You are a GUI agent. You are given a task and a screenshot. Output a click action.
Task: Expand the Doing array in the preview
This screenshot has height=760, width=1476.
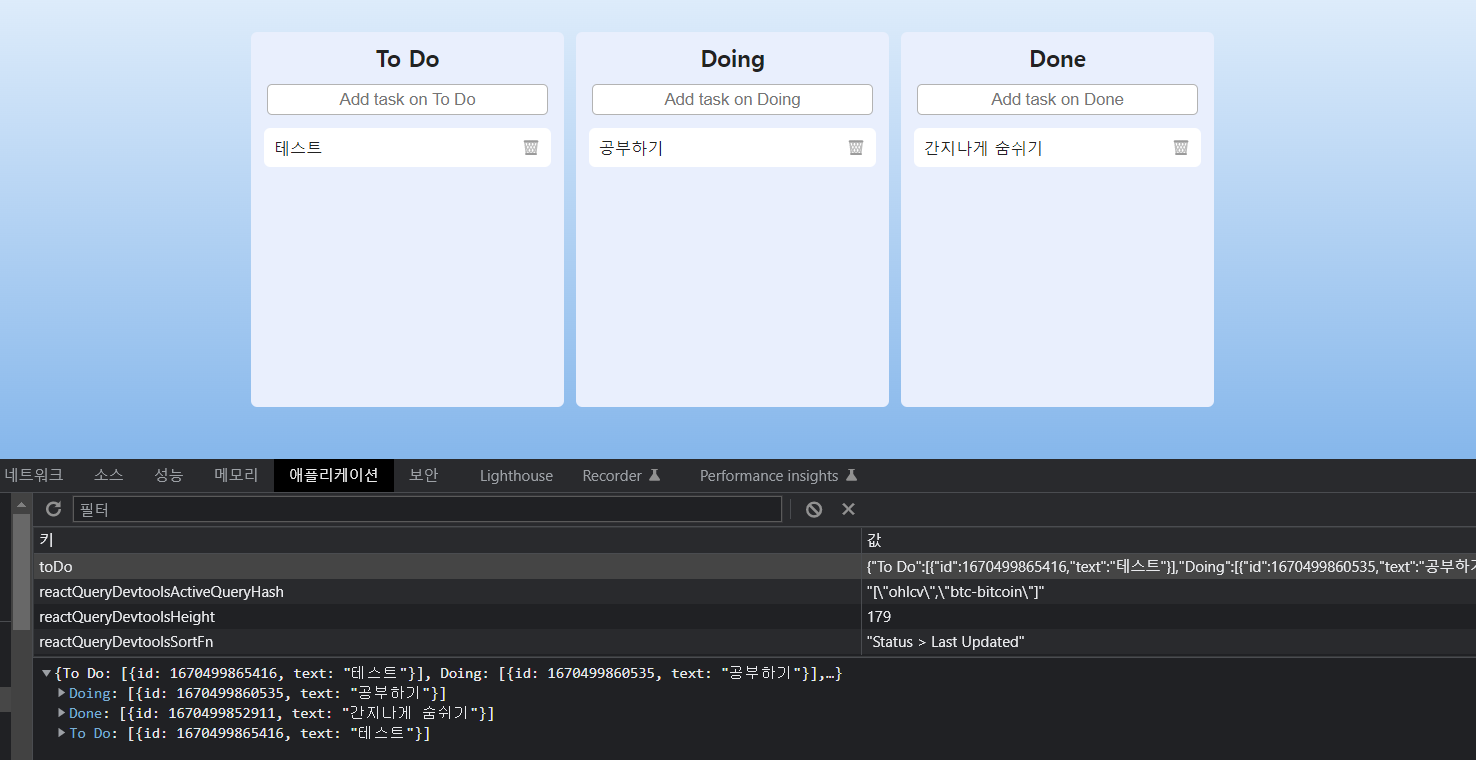62,693
